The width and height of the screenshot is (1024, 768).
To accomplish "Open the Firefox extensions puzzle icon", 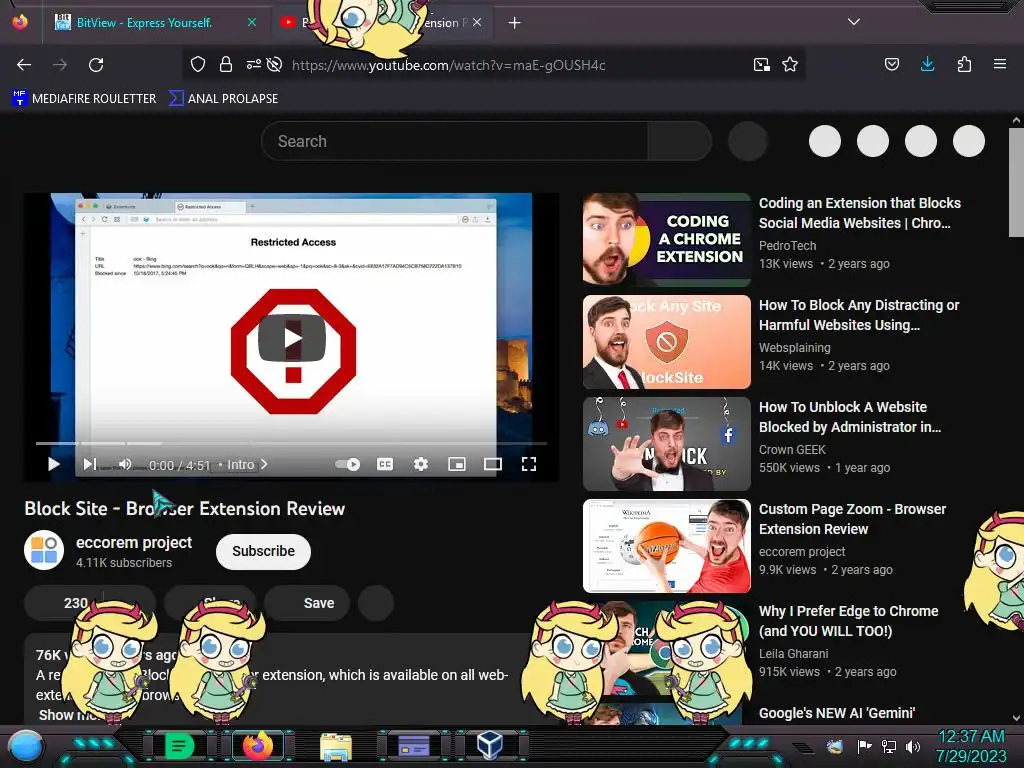I will tap(964, 64).
